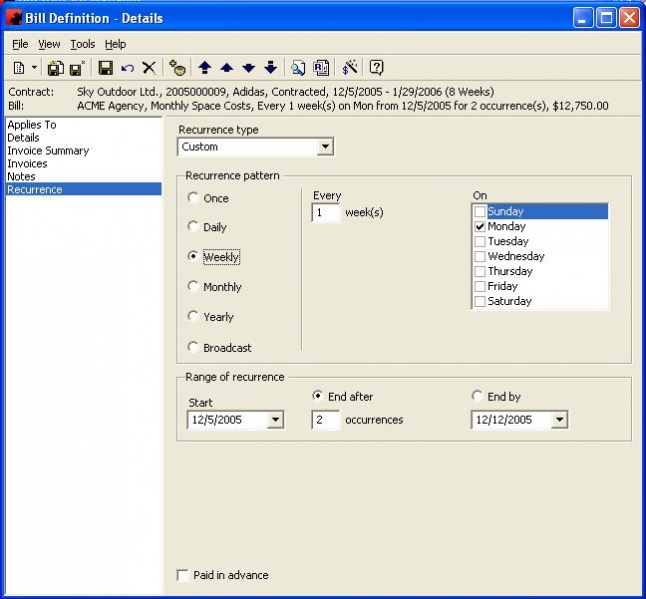Jump to last record with the barred down arrow

tap(270, 68)
